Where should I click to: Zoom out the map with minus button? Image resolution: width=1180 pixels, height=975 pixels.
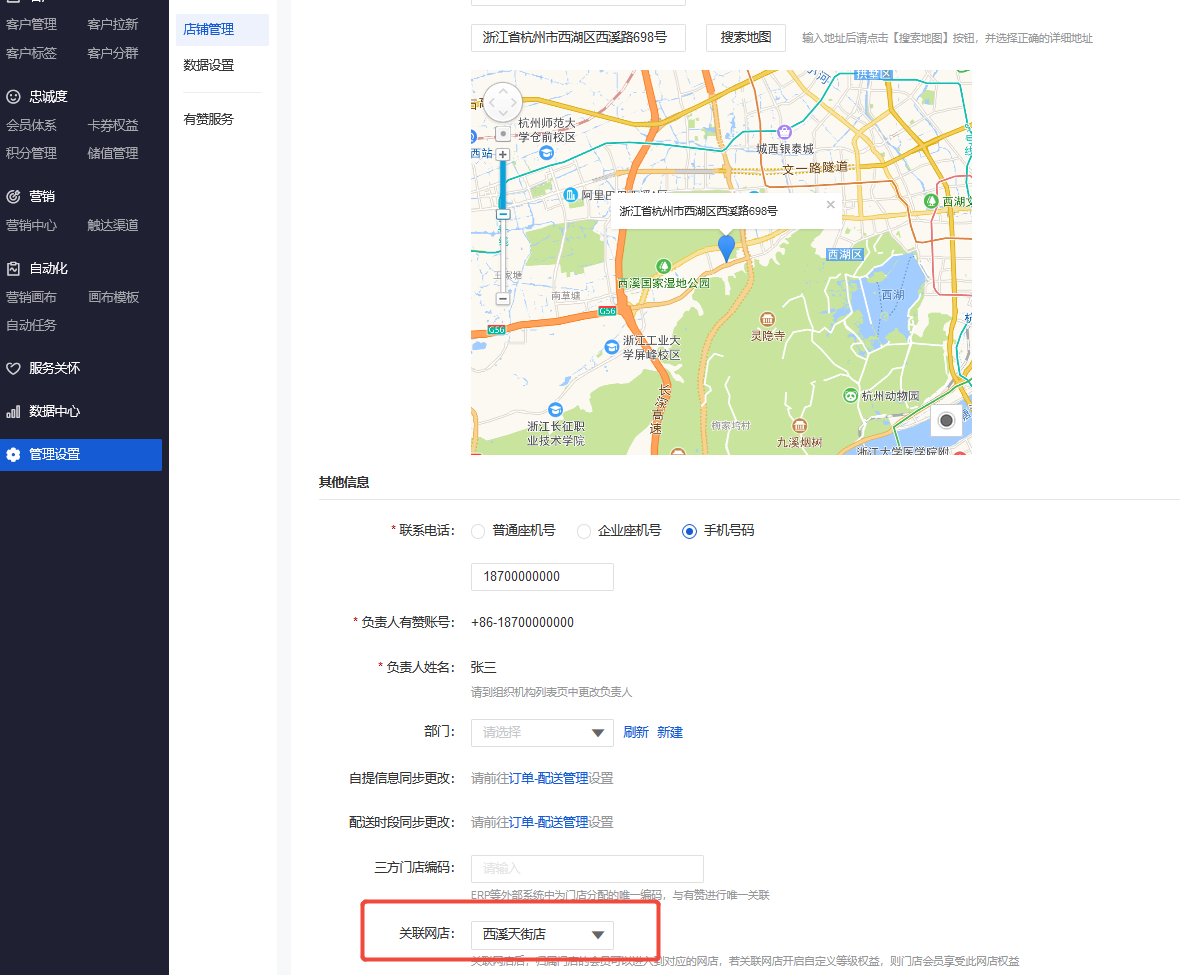coord(503,299)
